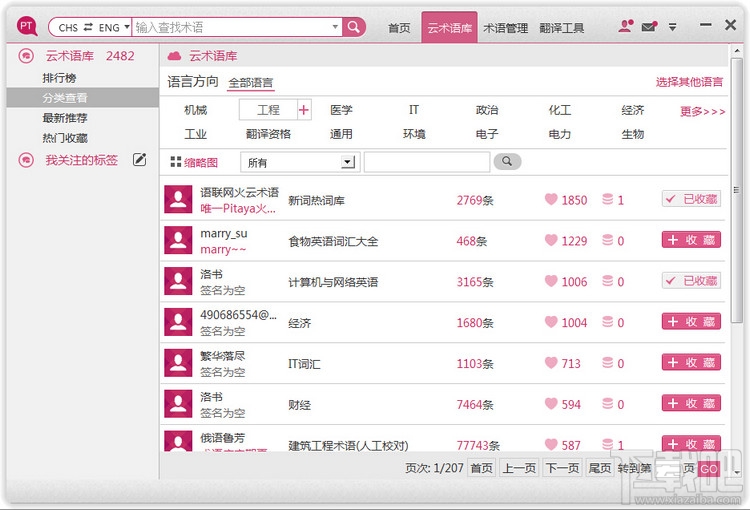Expand the search history dropdown
Viewport: 750px width, 510px height.
point(335,27)
